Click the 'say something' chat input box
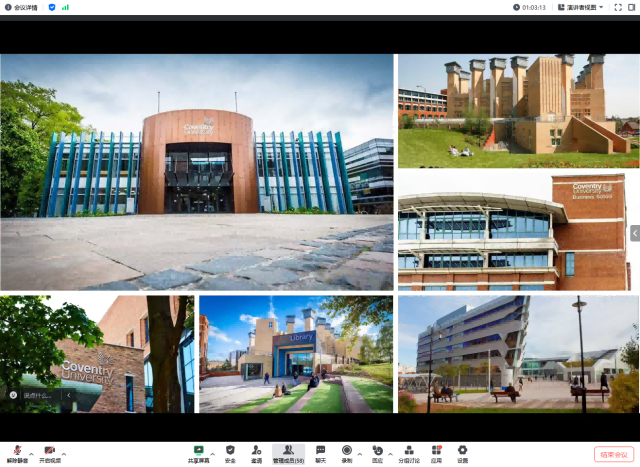The width and height of the screenshot is (640, 467). tap(42, 395)
